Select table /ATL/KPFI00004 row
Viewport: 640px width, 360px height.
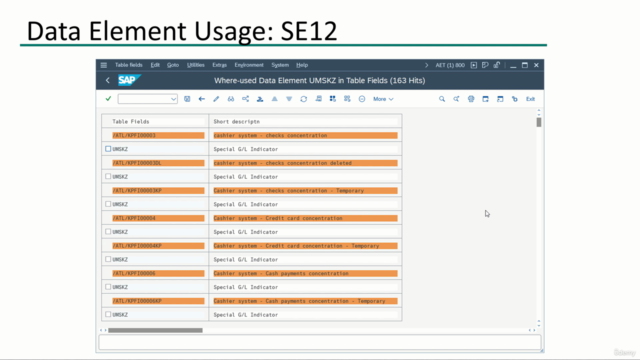(x=158, y=218)
